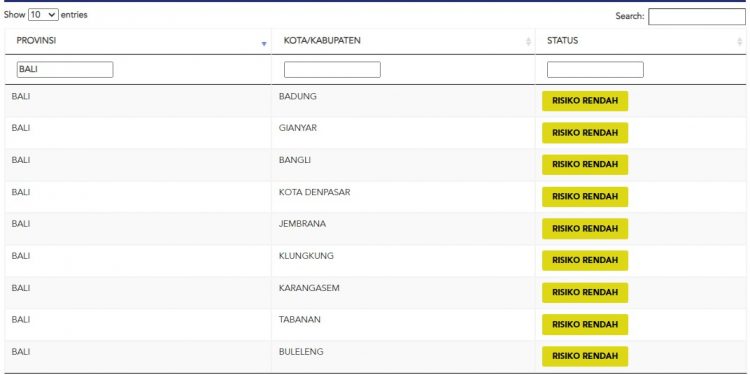Click RISIKO RENDAH badge for JEMBRANA
750x375 pixels.
click(585, 229)
